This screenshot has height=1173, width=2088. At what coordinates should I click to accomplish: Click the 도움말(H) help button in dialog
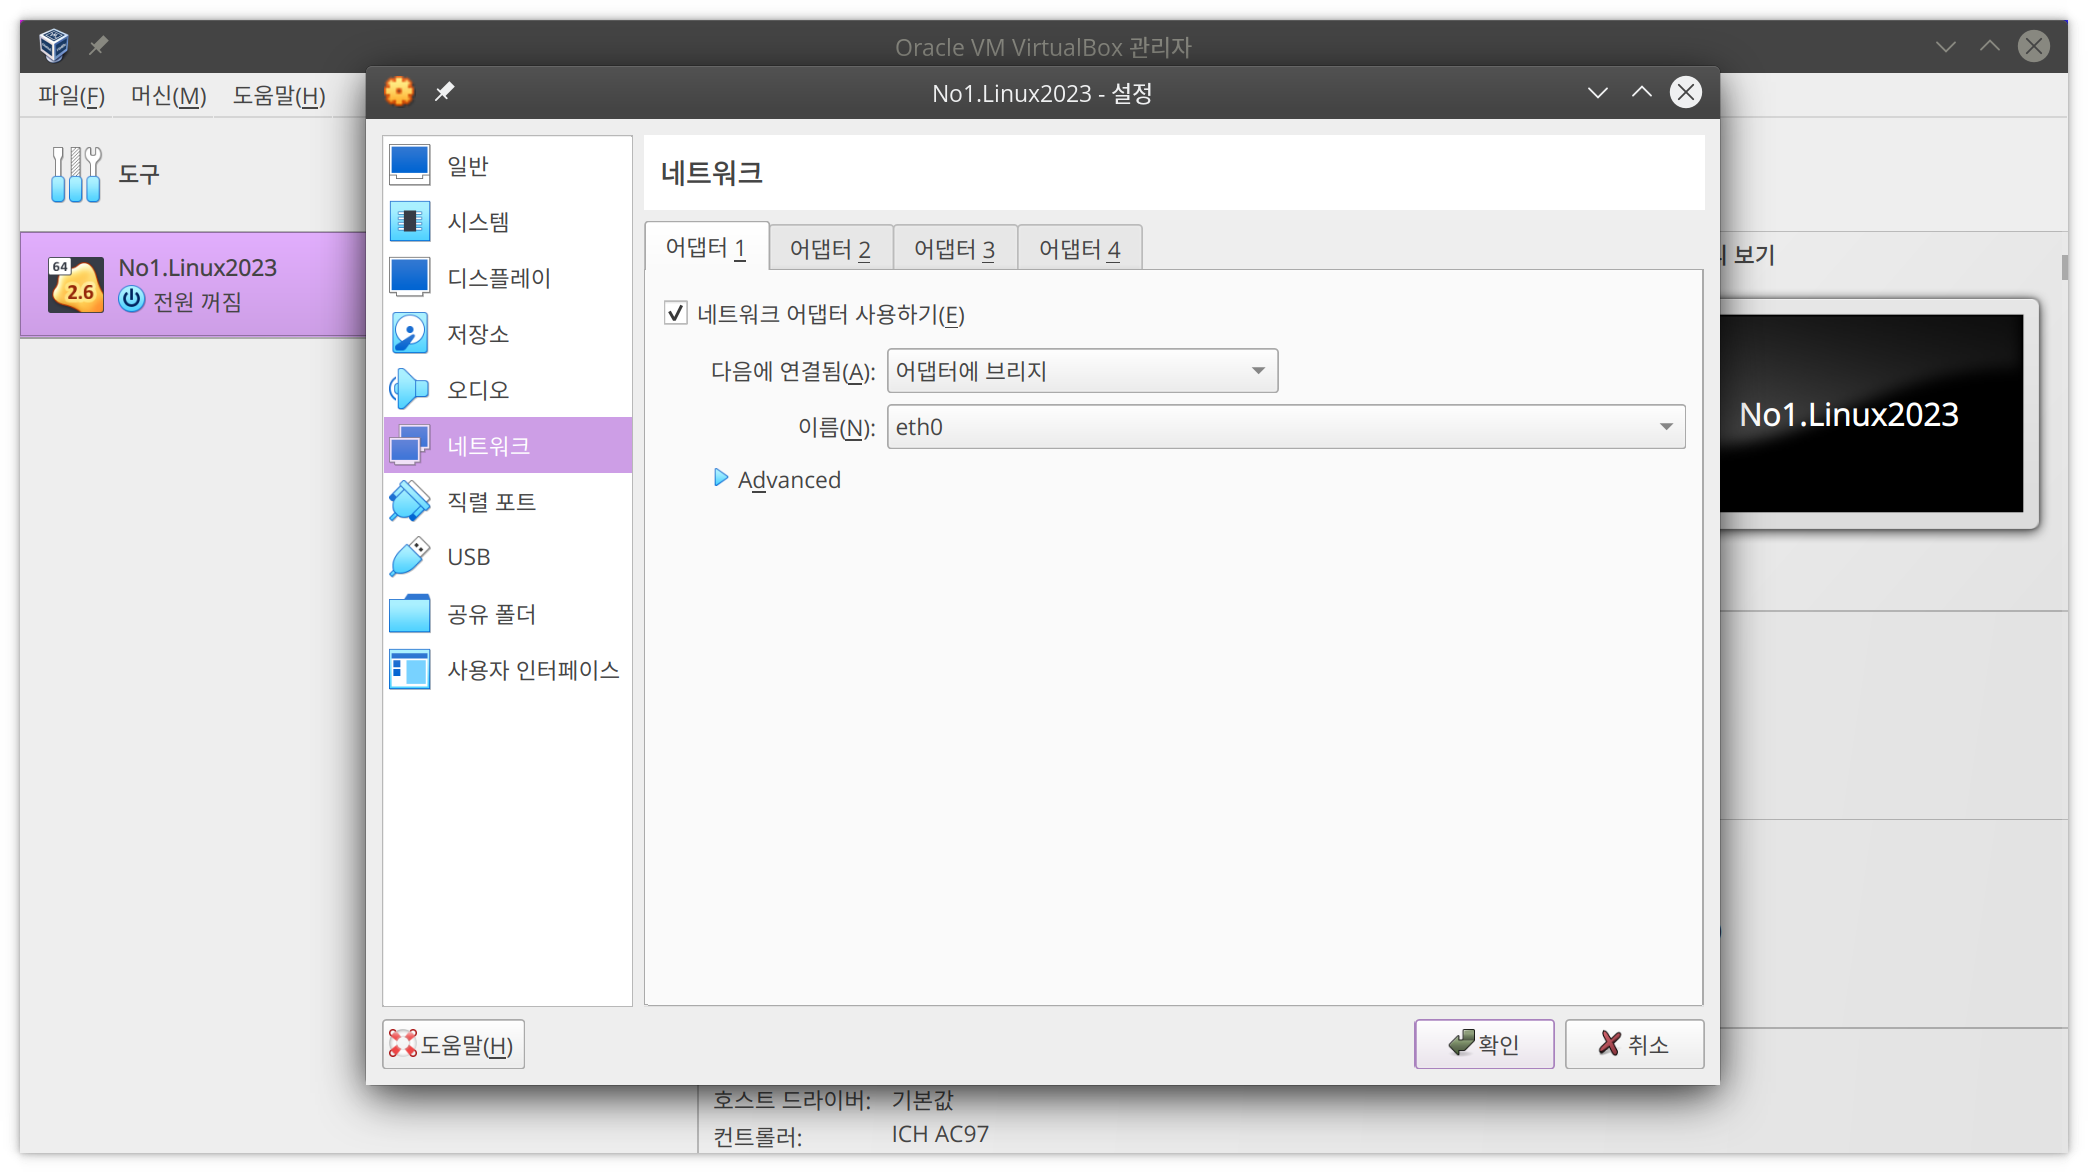coord(453,1044)
